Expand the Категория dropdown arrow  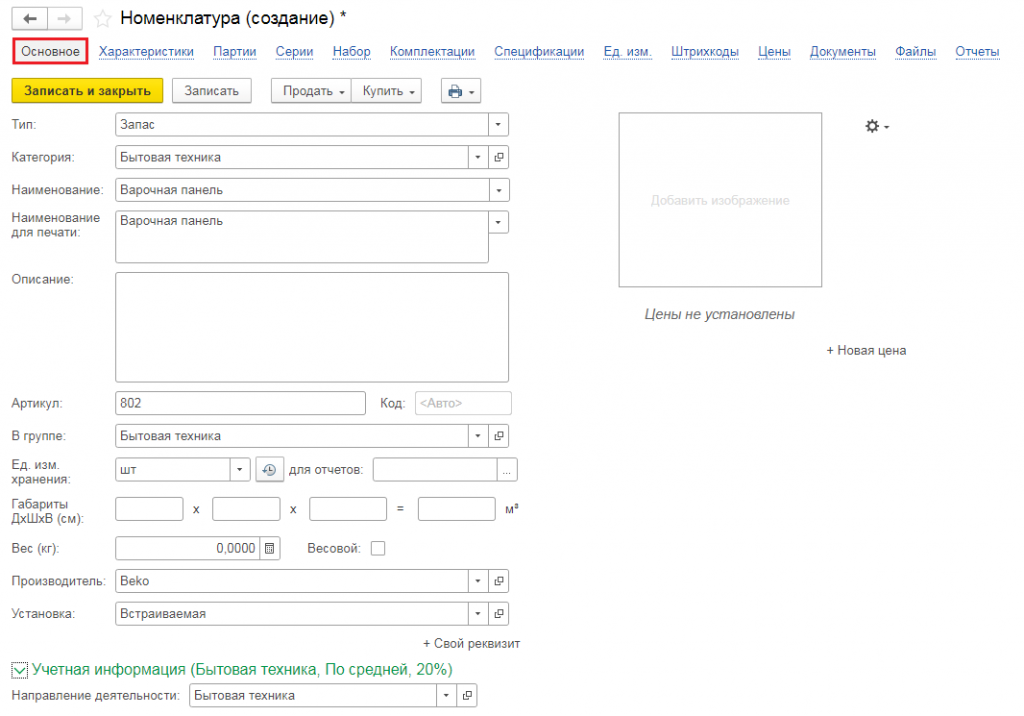478,157
